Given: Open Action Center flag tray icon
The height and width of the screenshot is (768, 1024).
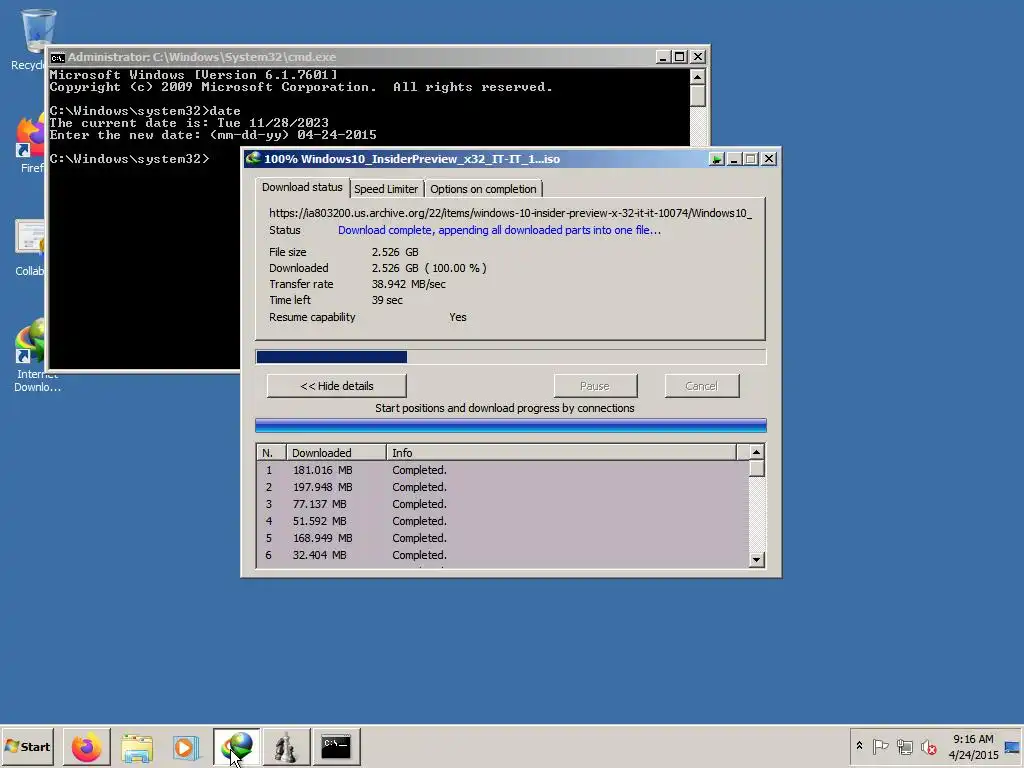Looking at the screenshot, I should coord(880,746).
